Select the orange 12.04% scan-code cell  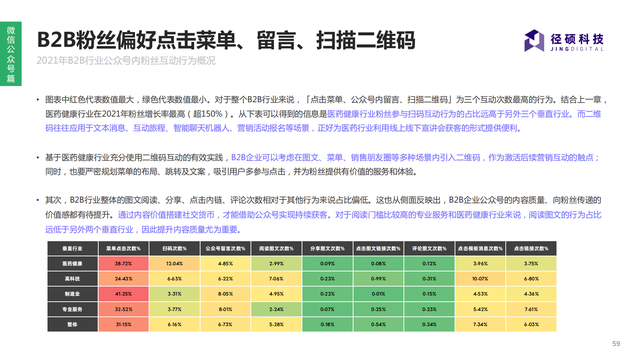point(174,264)
